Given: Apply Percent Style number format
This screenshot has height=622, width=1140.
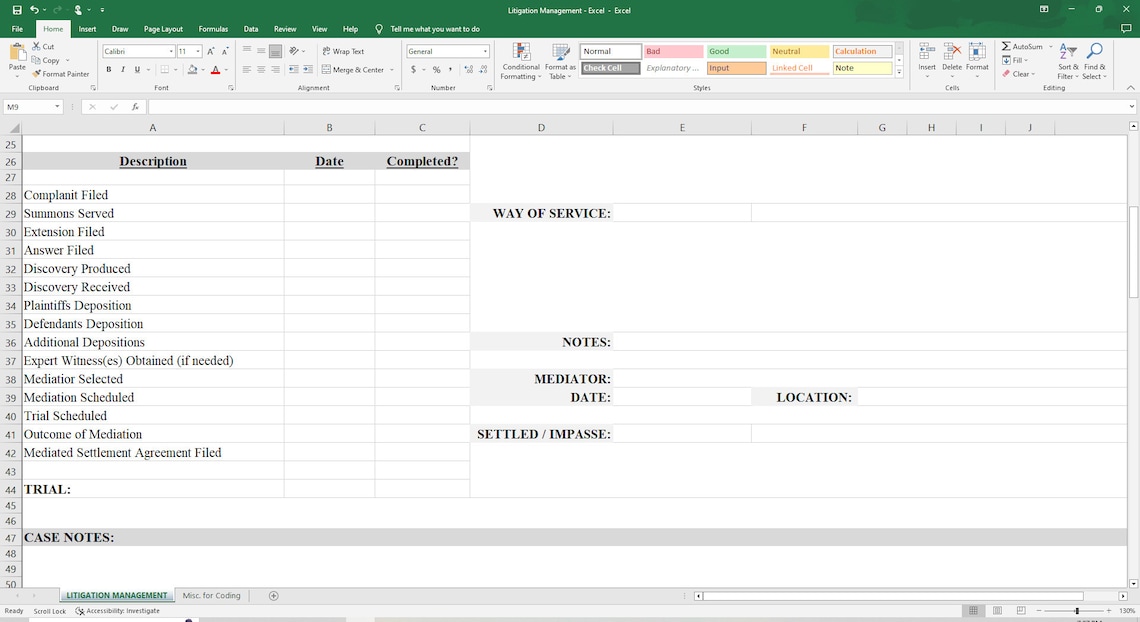Looking at the screenshot, I should [x=436, y=69].
